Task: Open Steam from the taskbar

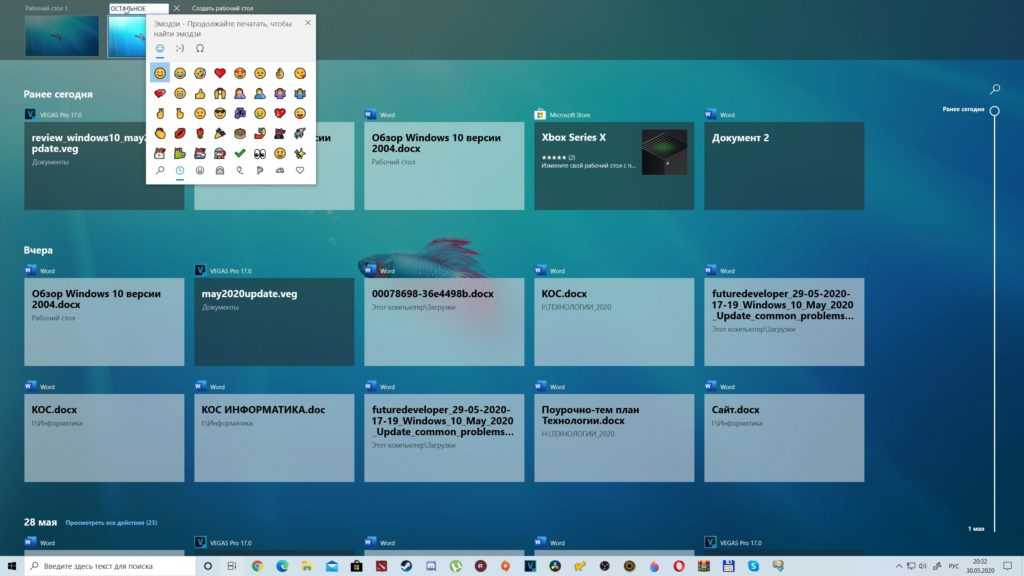Action: tap(407, 566)
